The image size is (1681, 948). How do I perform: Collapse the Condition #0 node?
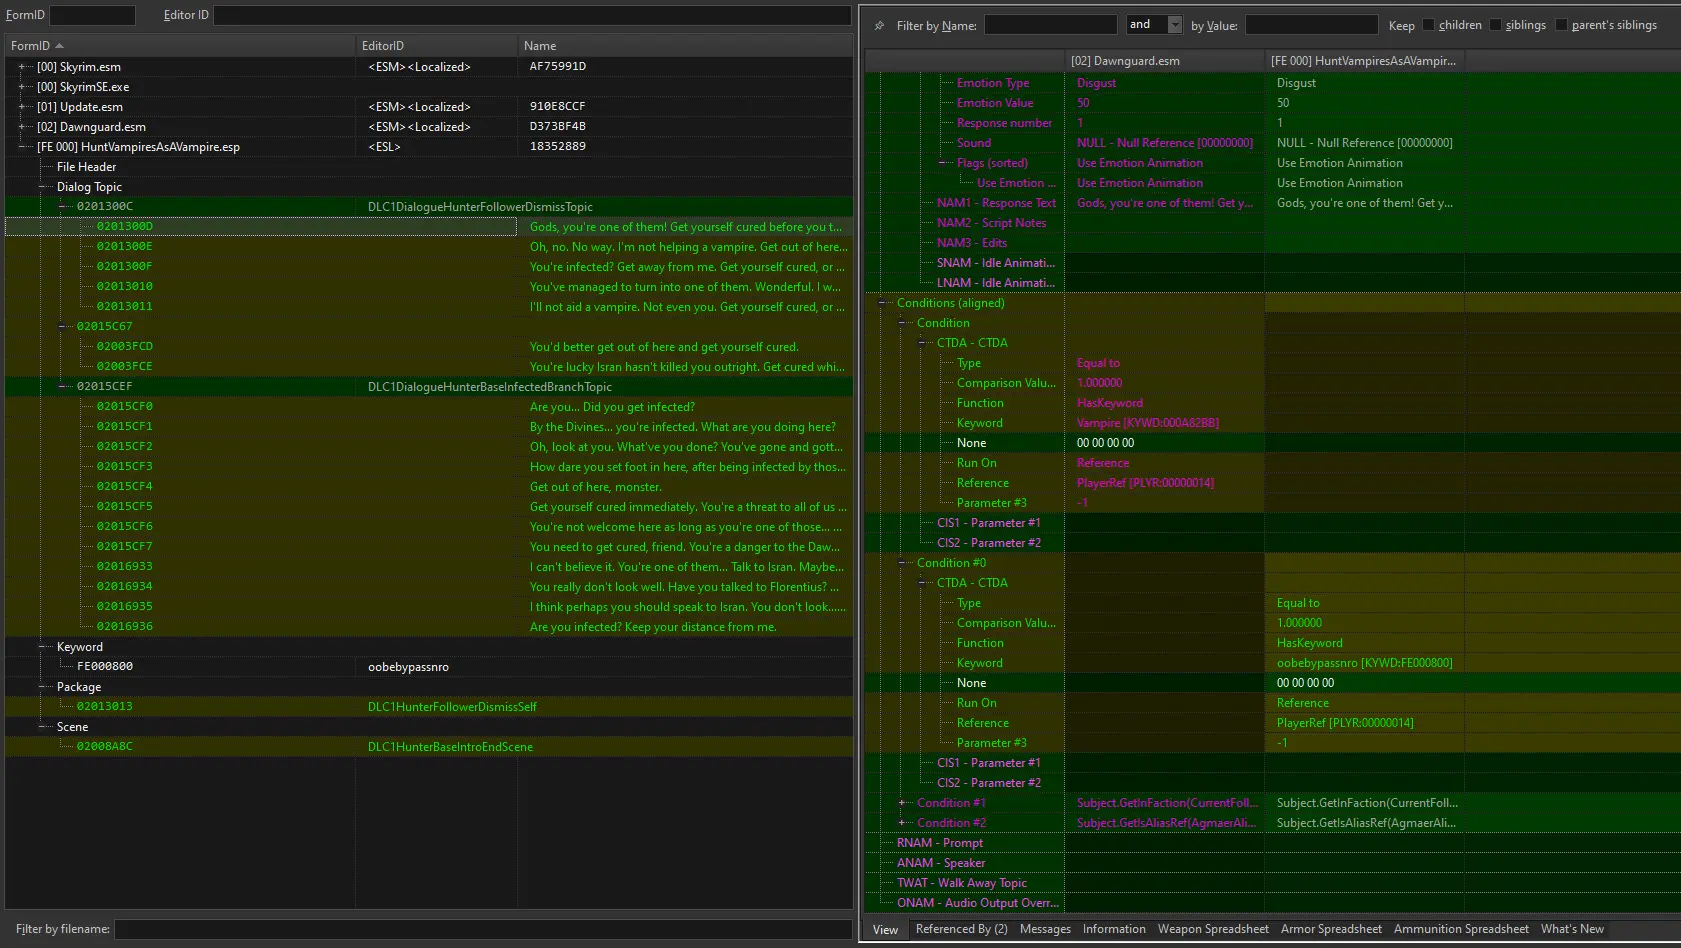pos(901,563)
